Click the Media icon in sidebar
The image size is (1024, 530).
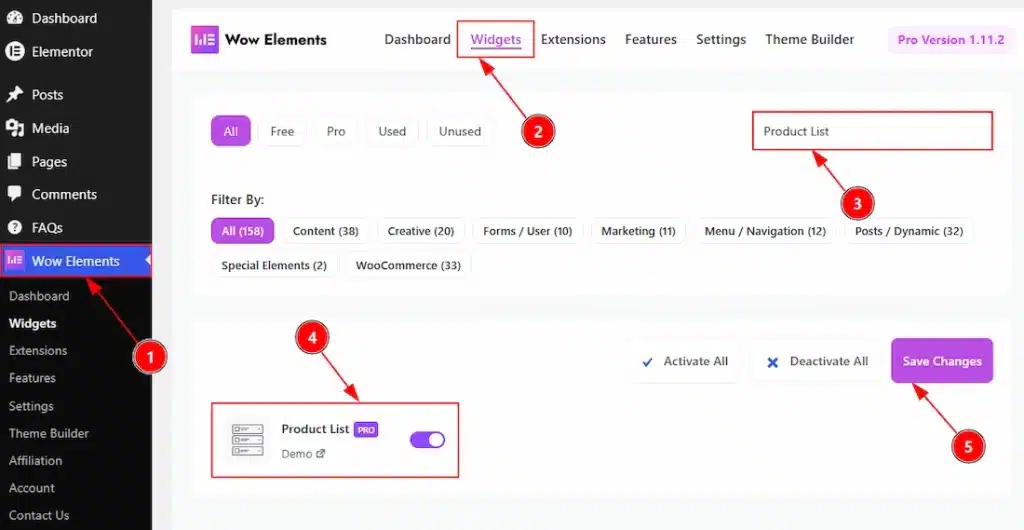pyautogui.click(x=14, y=129)
